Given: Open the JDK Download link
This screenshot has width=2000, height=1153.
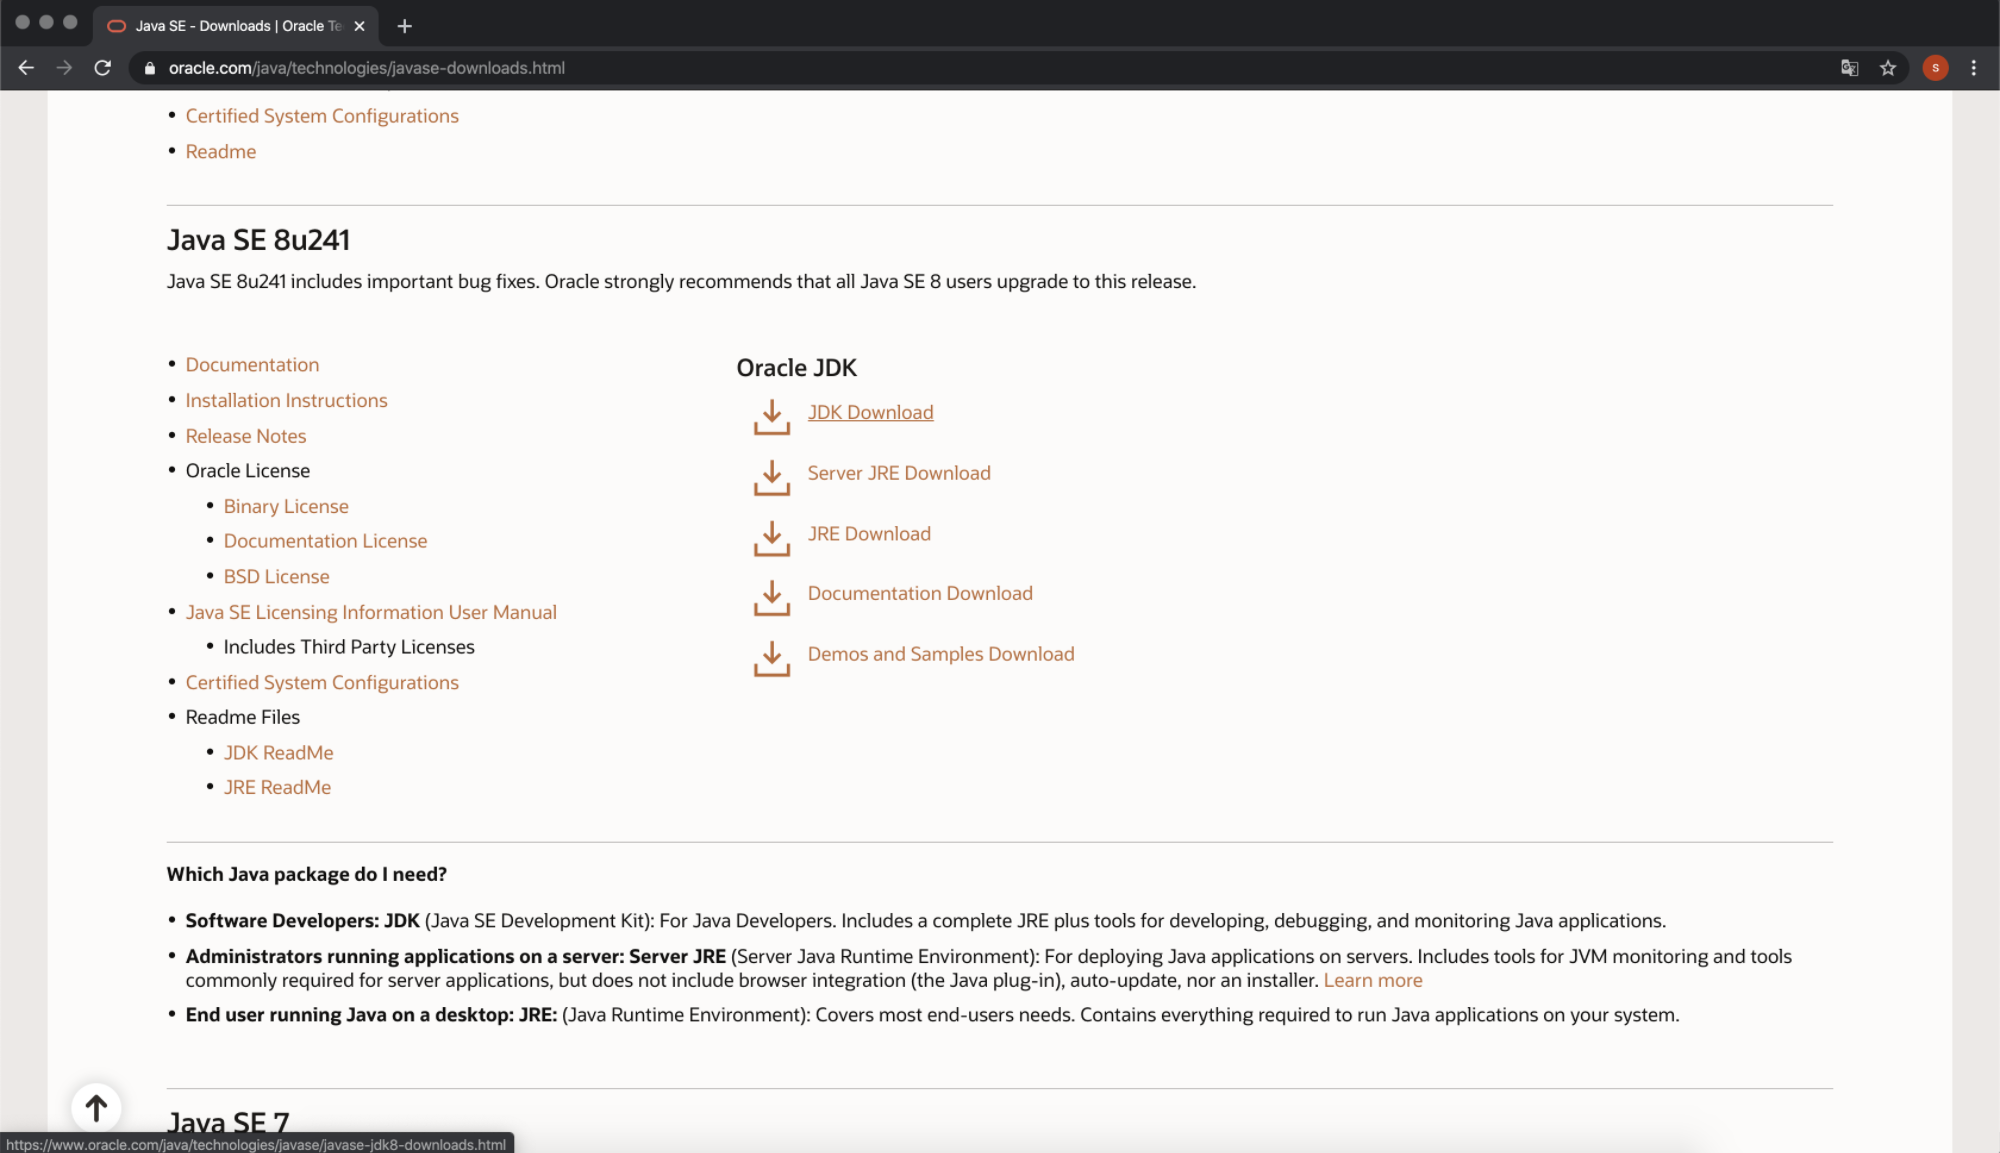Looking at the screenshot, I should tap(870, 412).
